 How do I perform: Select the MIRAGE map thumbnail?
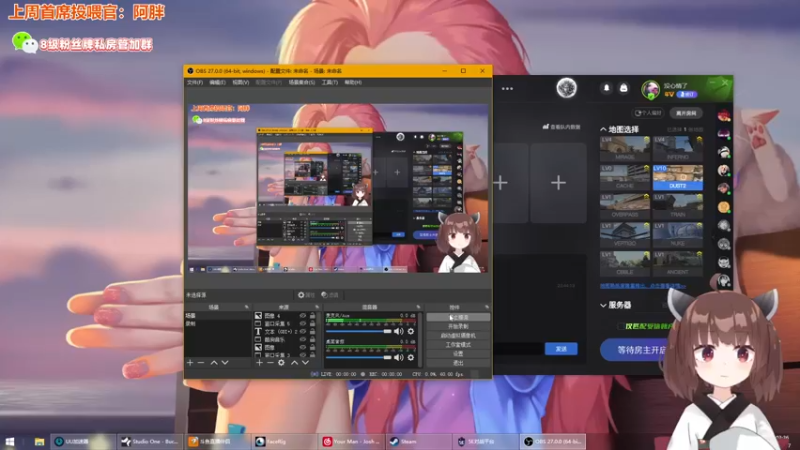tap(625, 148)
